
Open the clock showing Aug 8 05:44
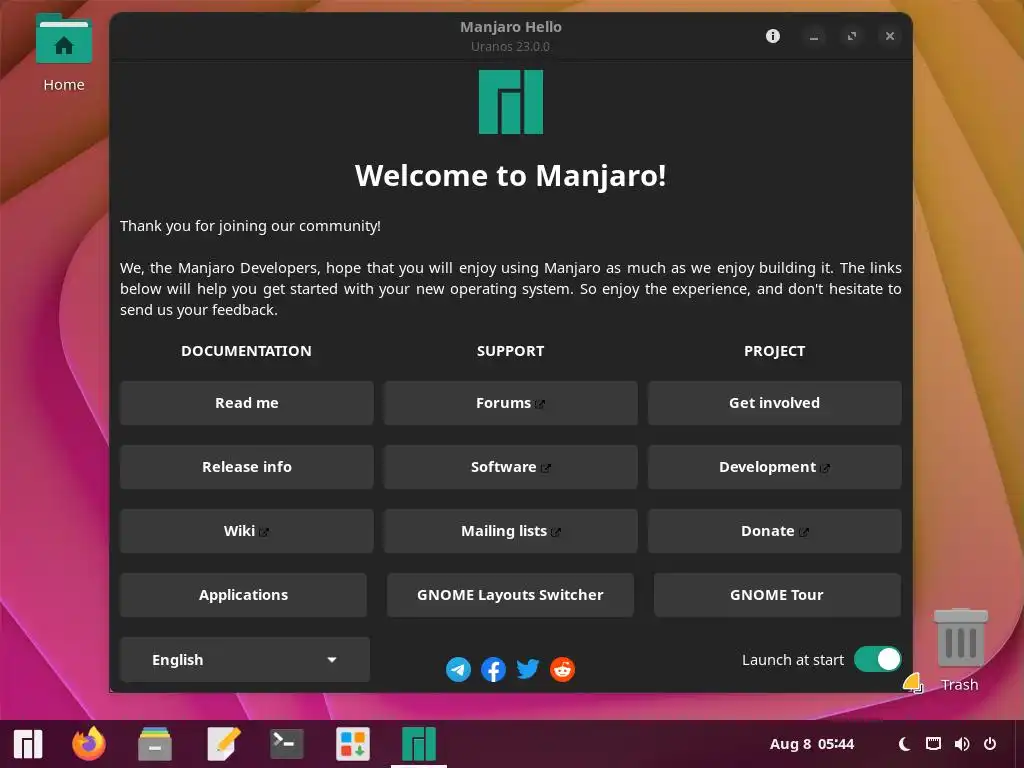coord(812,744)
